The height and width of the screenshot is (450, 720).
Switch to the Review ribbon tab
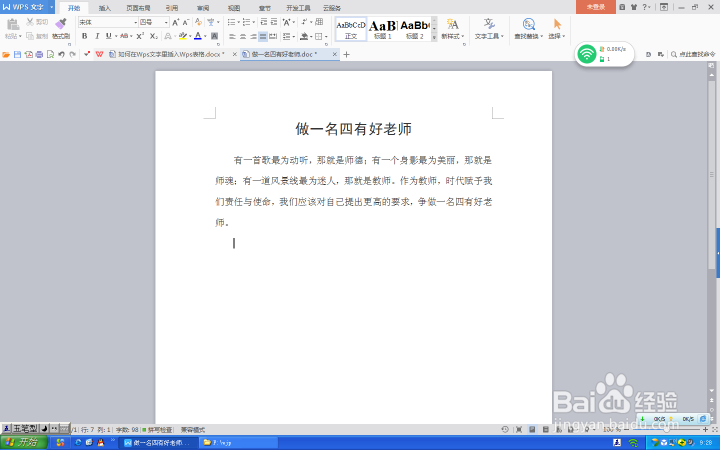point(203,8)
